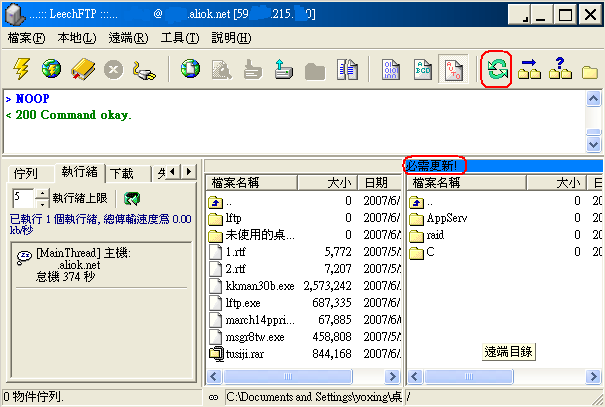Screen dimensions: 605x407
Task: Open the 工具 menu
Action: coord(178,38)
